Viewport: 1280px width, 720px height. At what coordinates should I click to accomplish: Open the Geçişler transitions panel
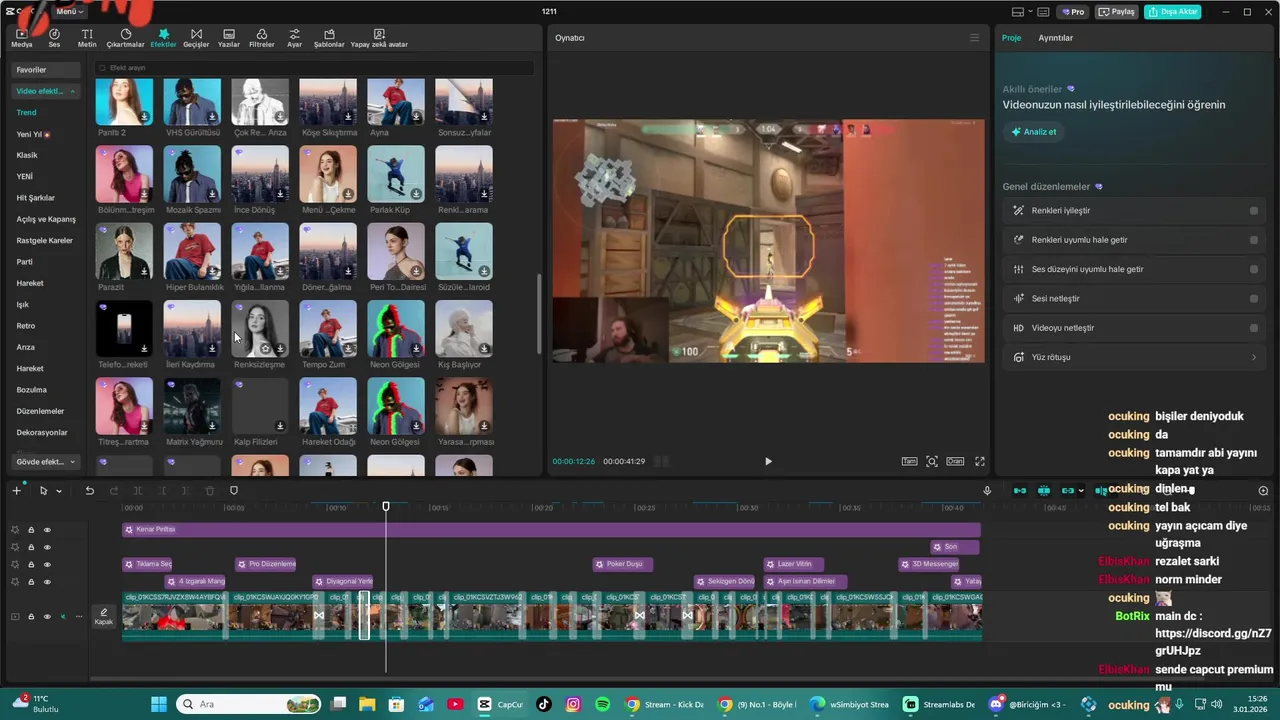196,38
